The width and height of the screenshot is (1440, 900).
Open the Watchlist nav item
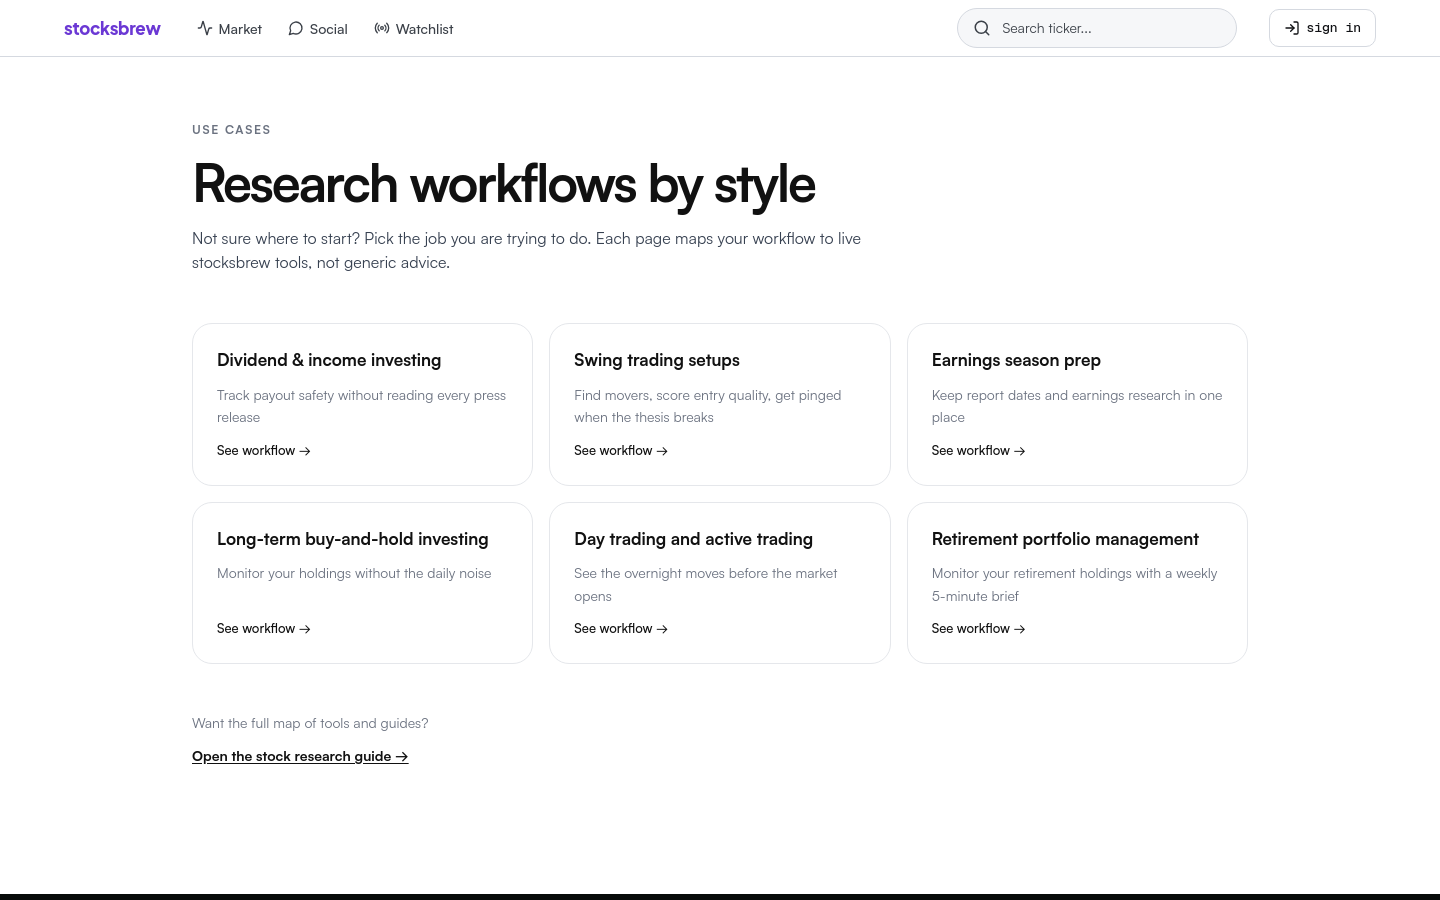[414, 28]
